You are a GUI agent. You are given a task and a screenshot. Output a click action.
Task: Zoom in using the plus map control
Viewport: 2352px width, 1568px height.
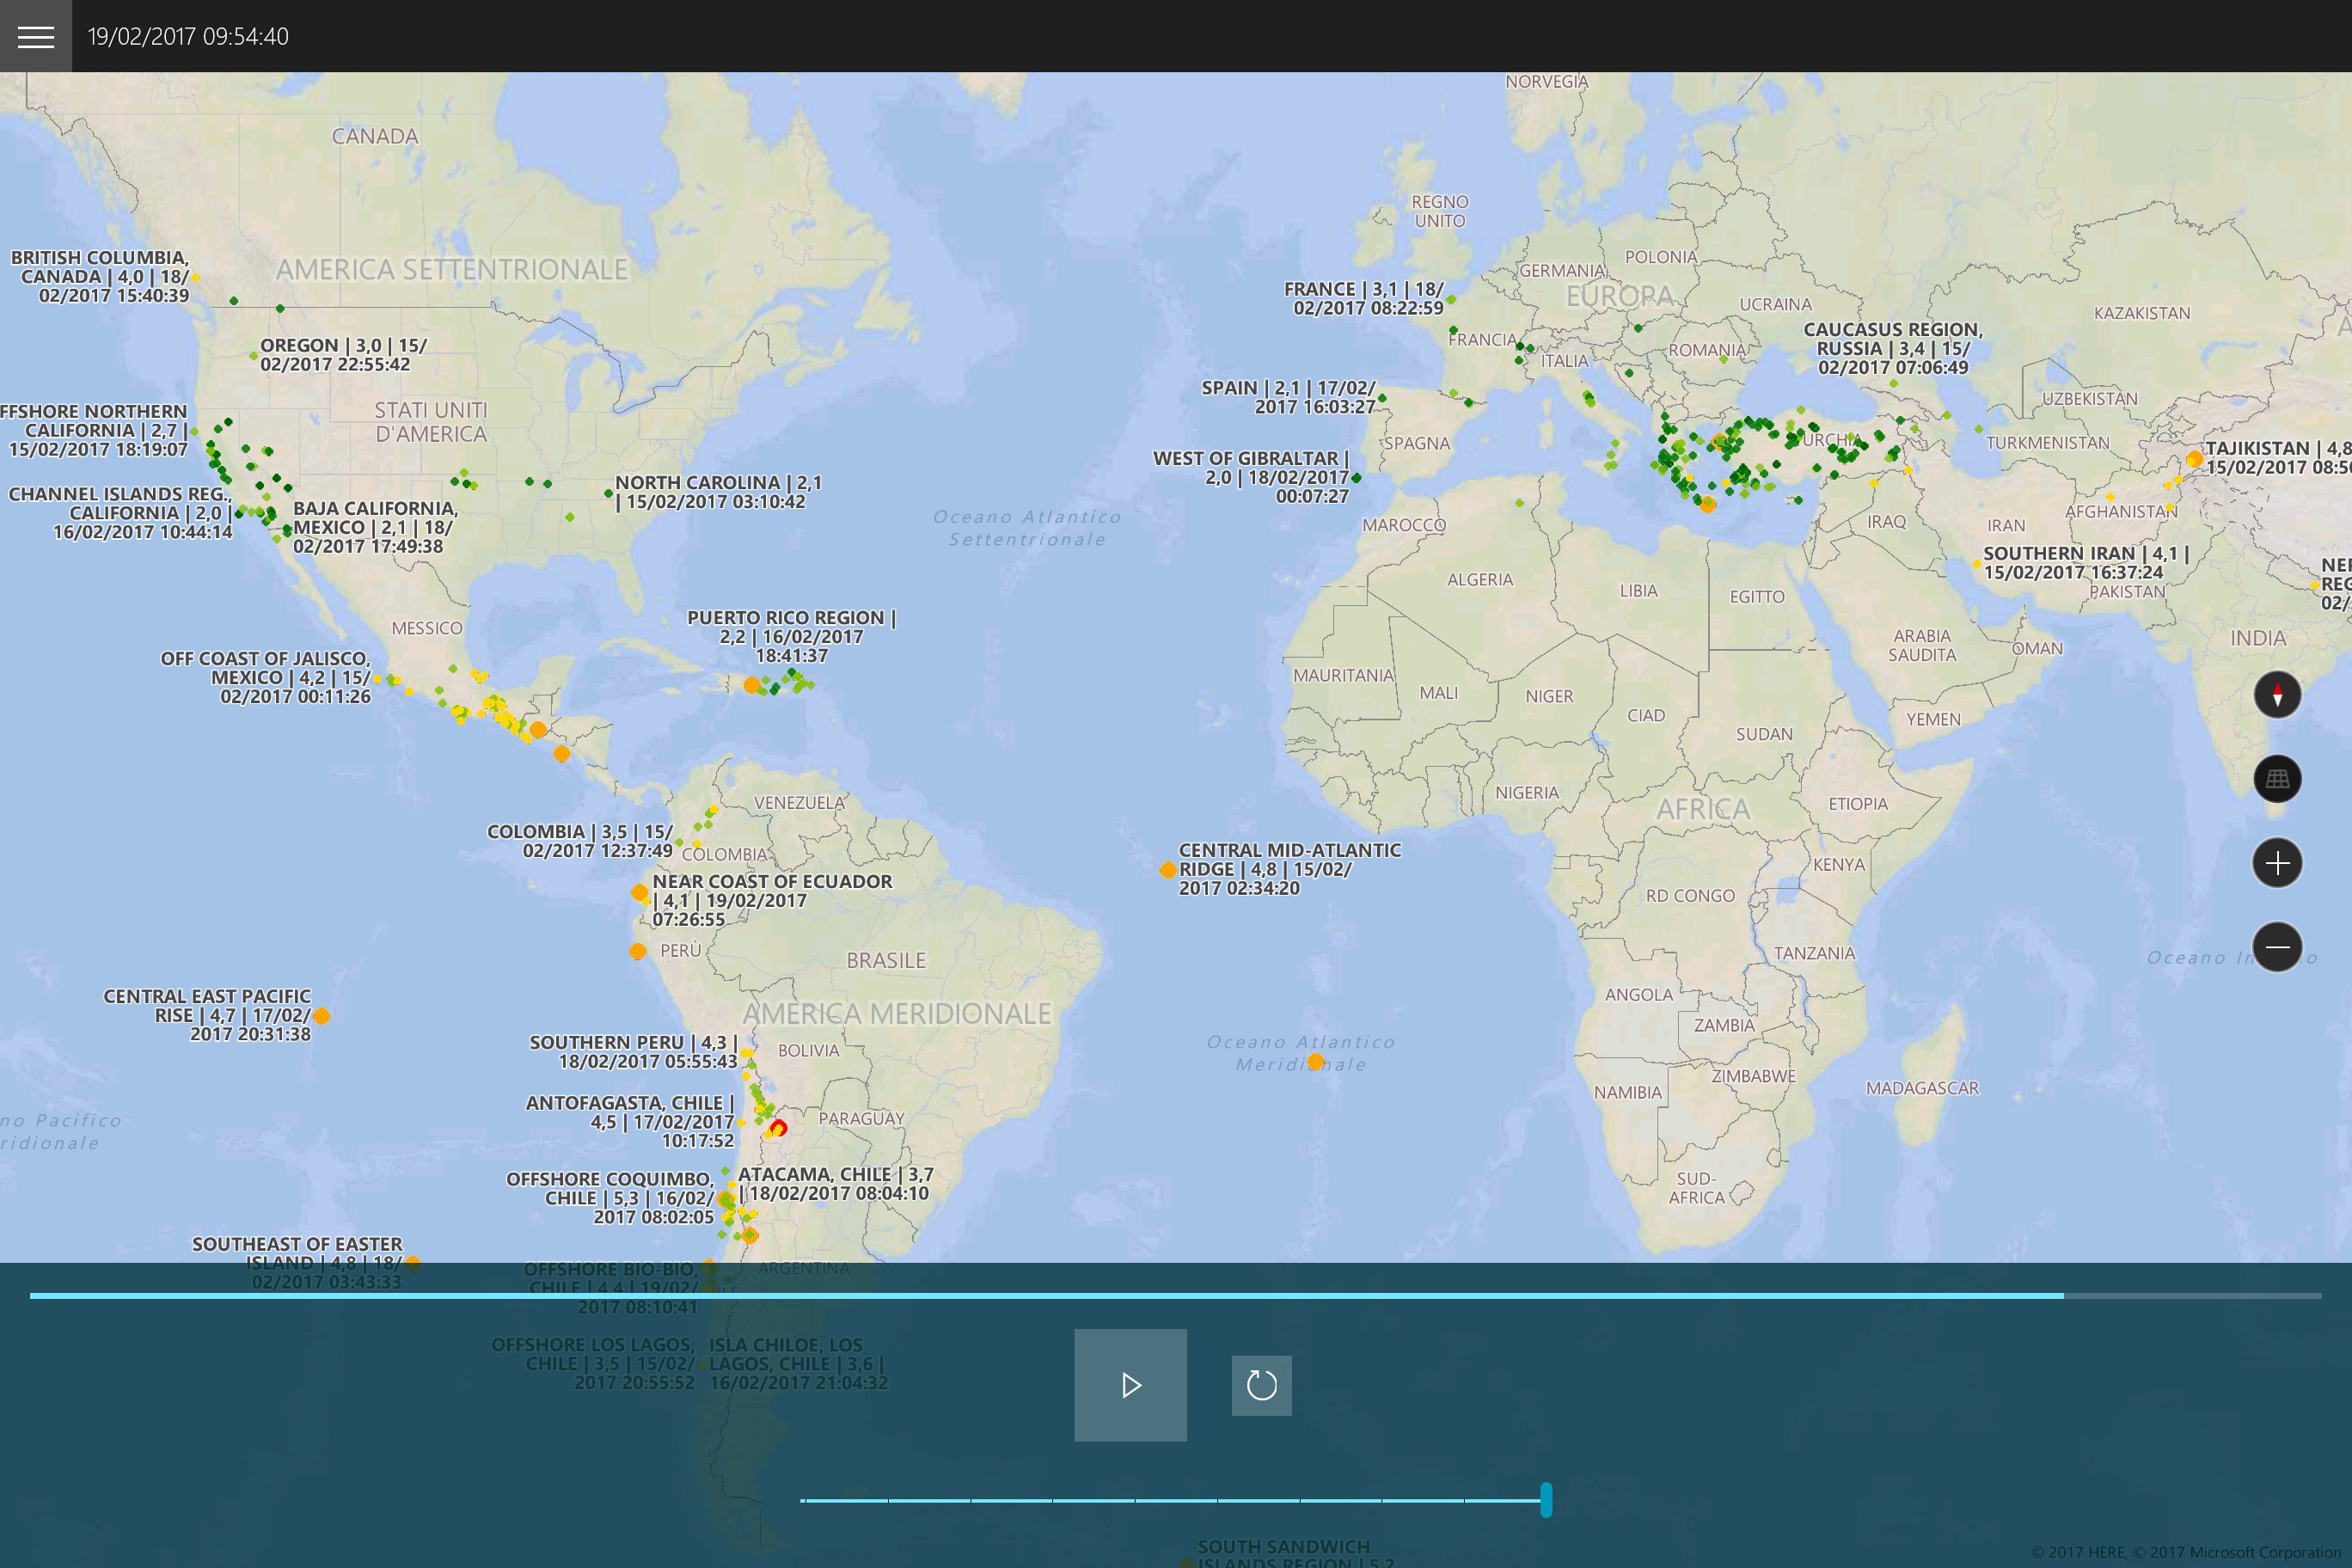point(2278,862)
